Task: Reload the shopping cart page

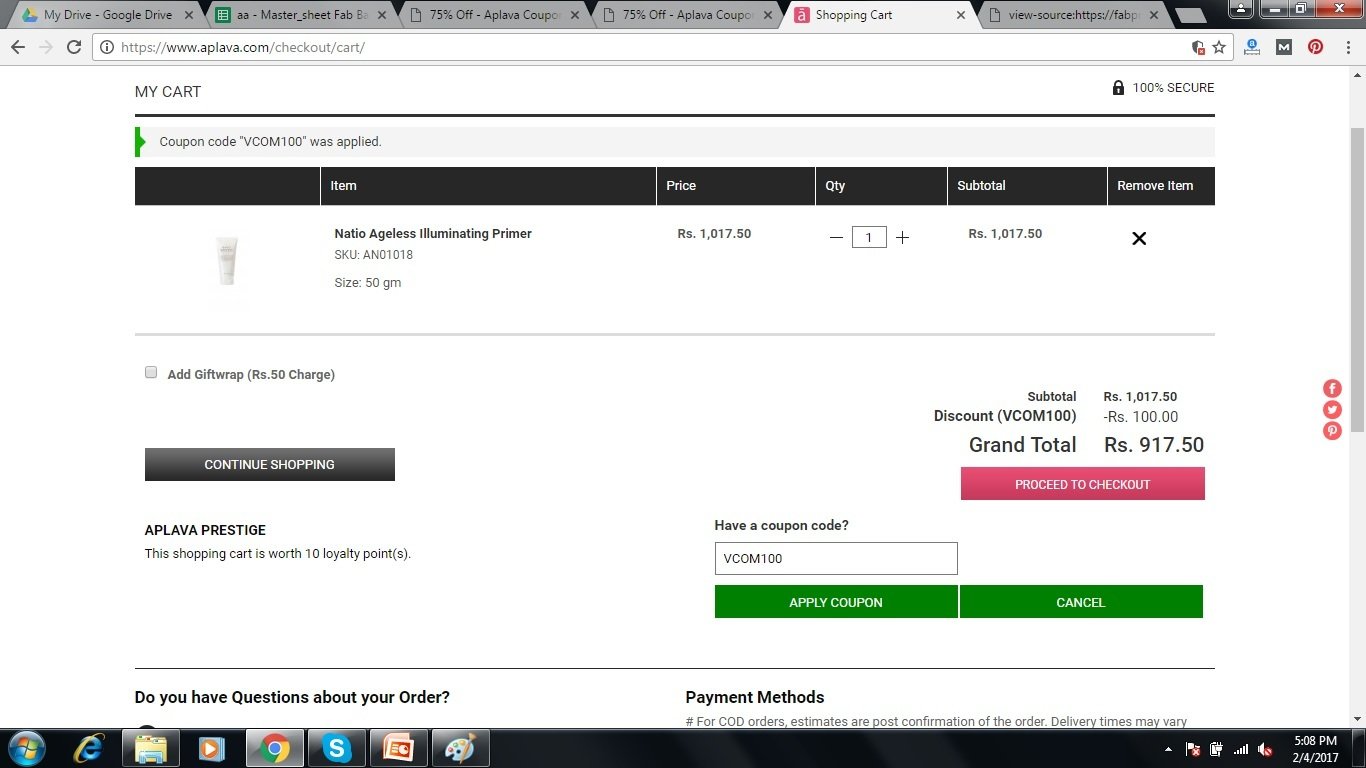Action: (74, 47)
